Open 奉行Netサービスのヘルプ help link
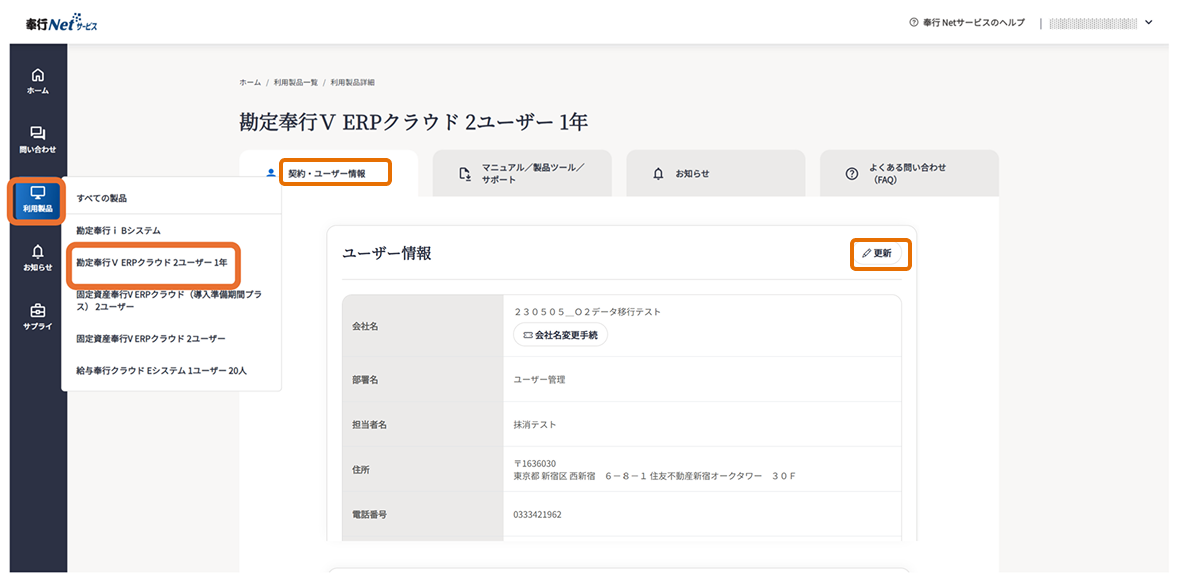Screen dimensions: 1180x584 (967, 22)
